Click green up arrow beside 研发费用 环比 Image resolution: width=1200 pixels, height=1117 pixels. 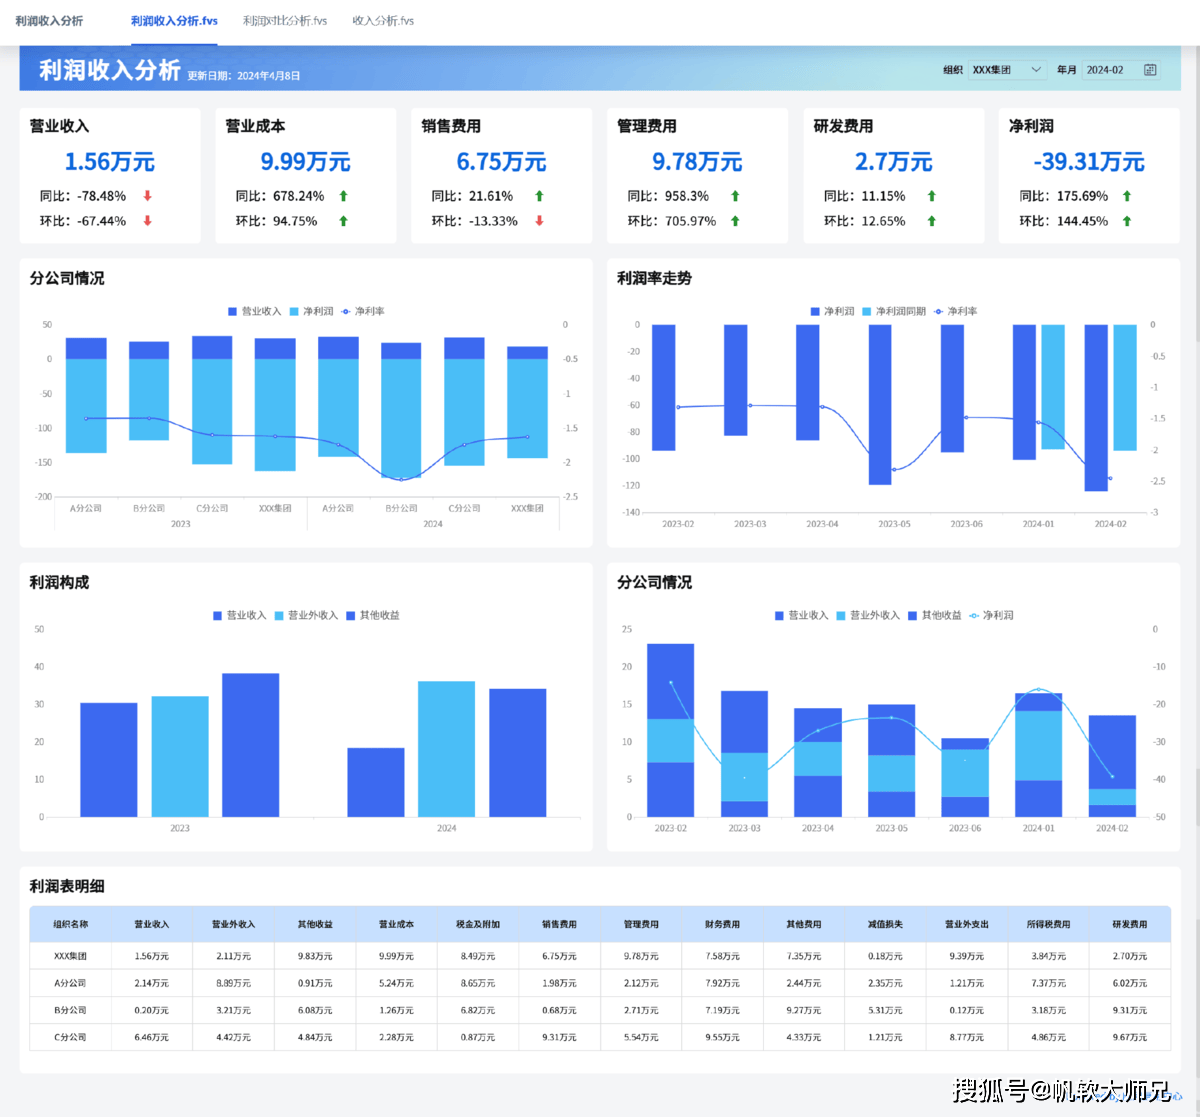(x=931, y=221)
